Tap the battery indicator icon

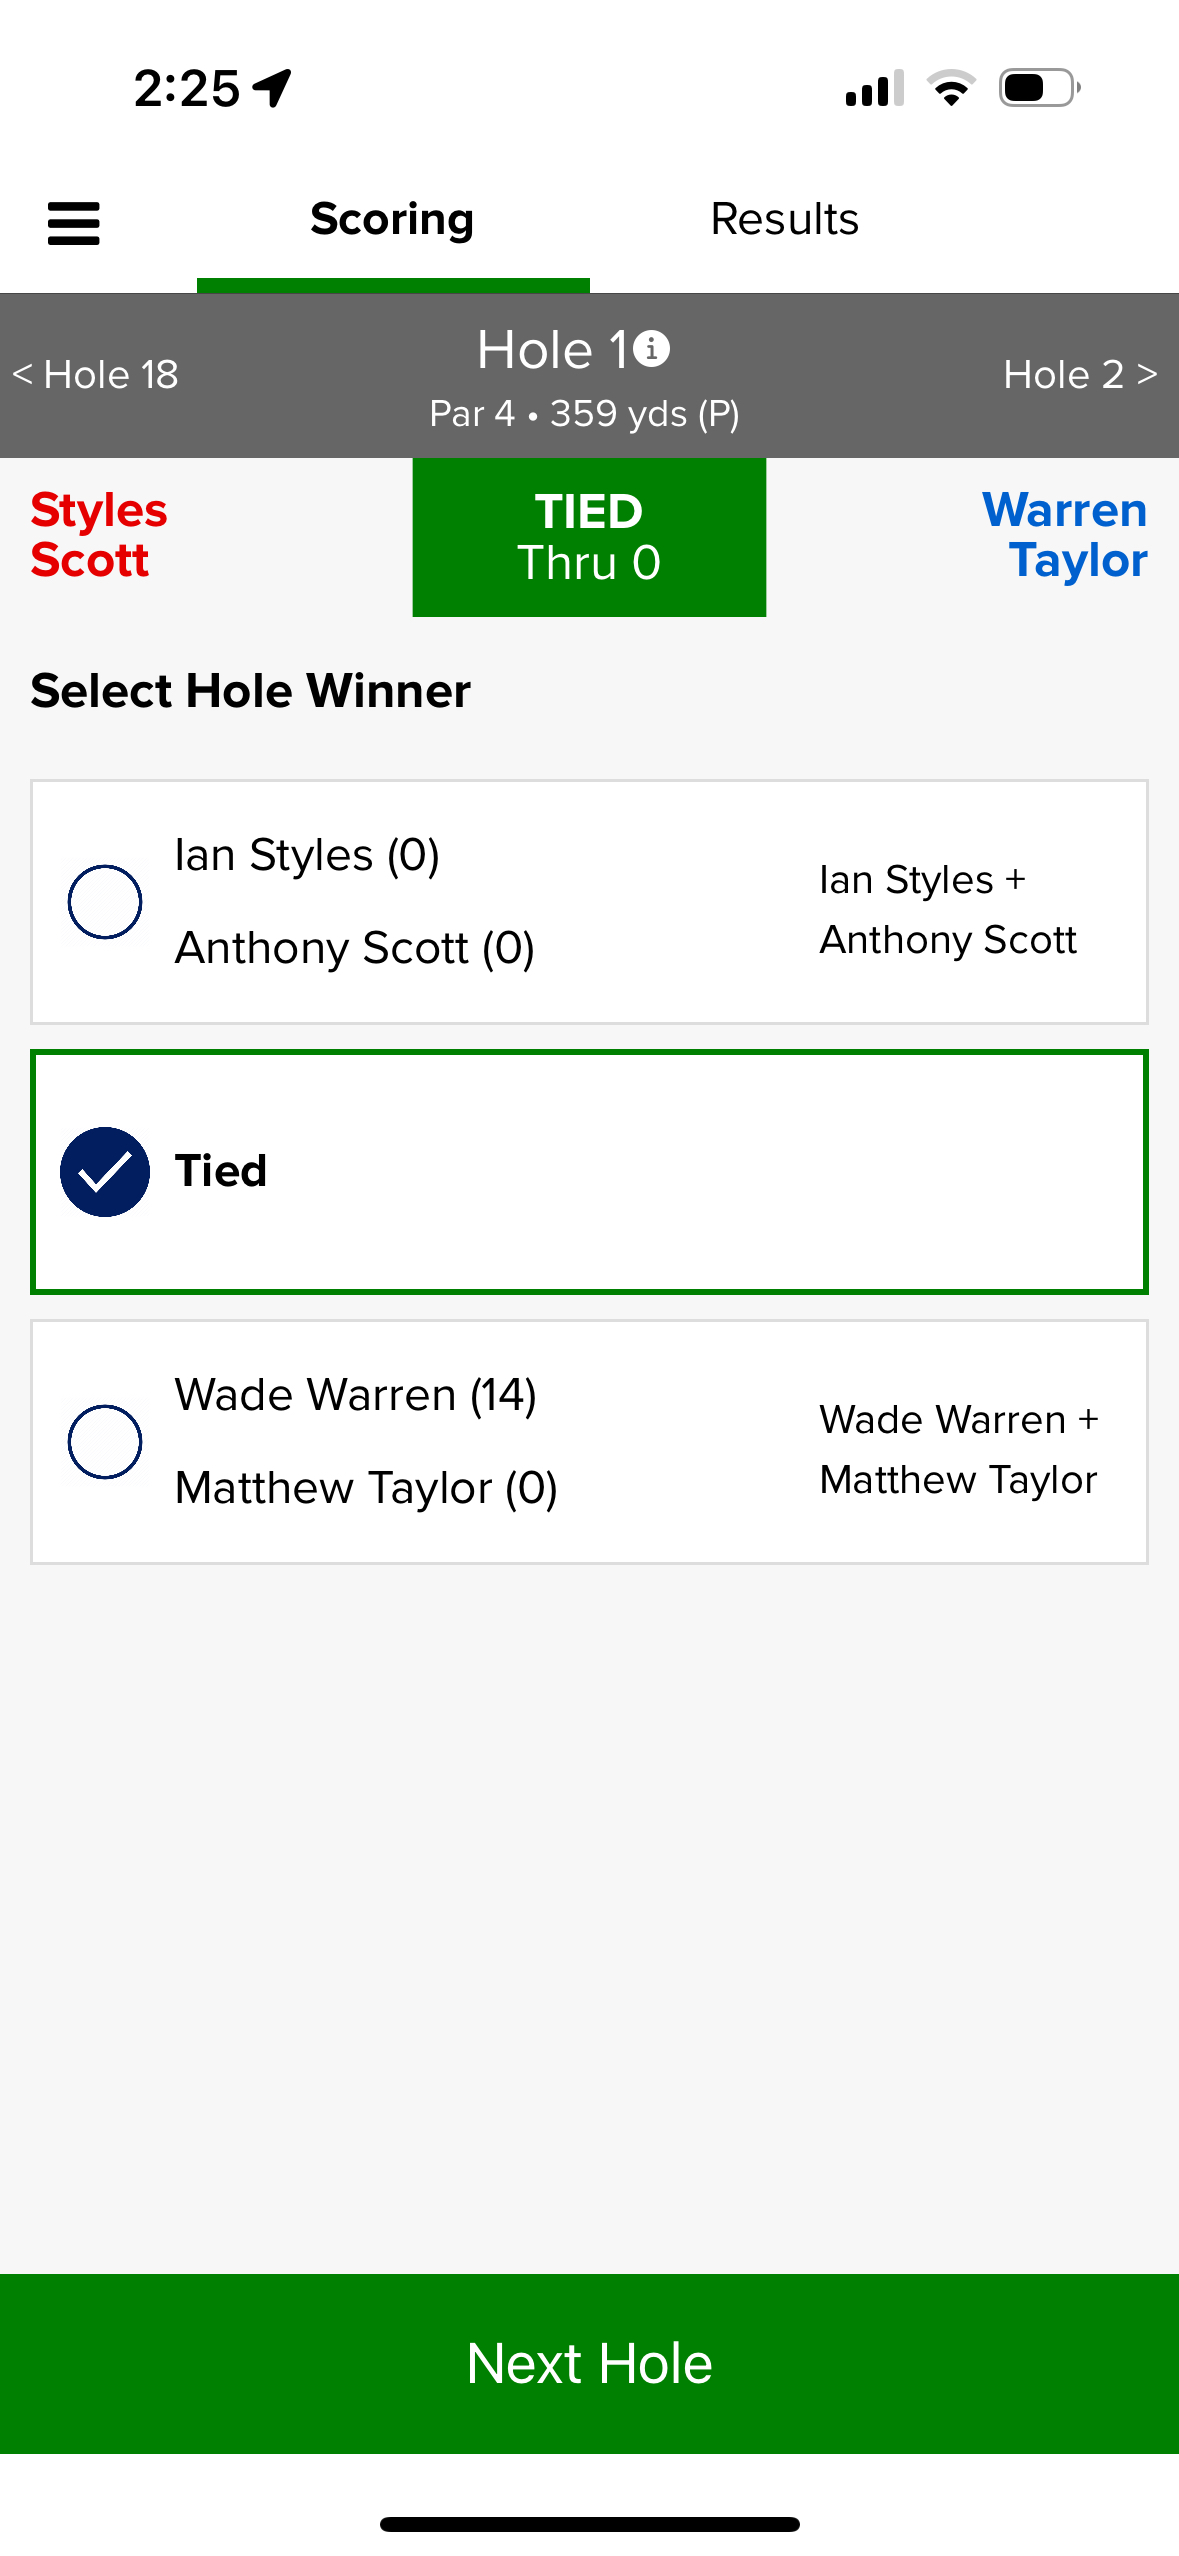click(x=1039, y=88)
